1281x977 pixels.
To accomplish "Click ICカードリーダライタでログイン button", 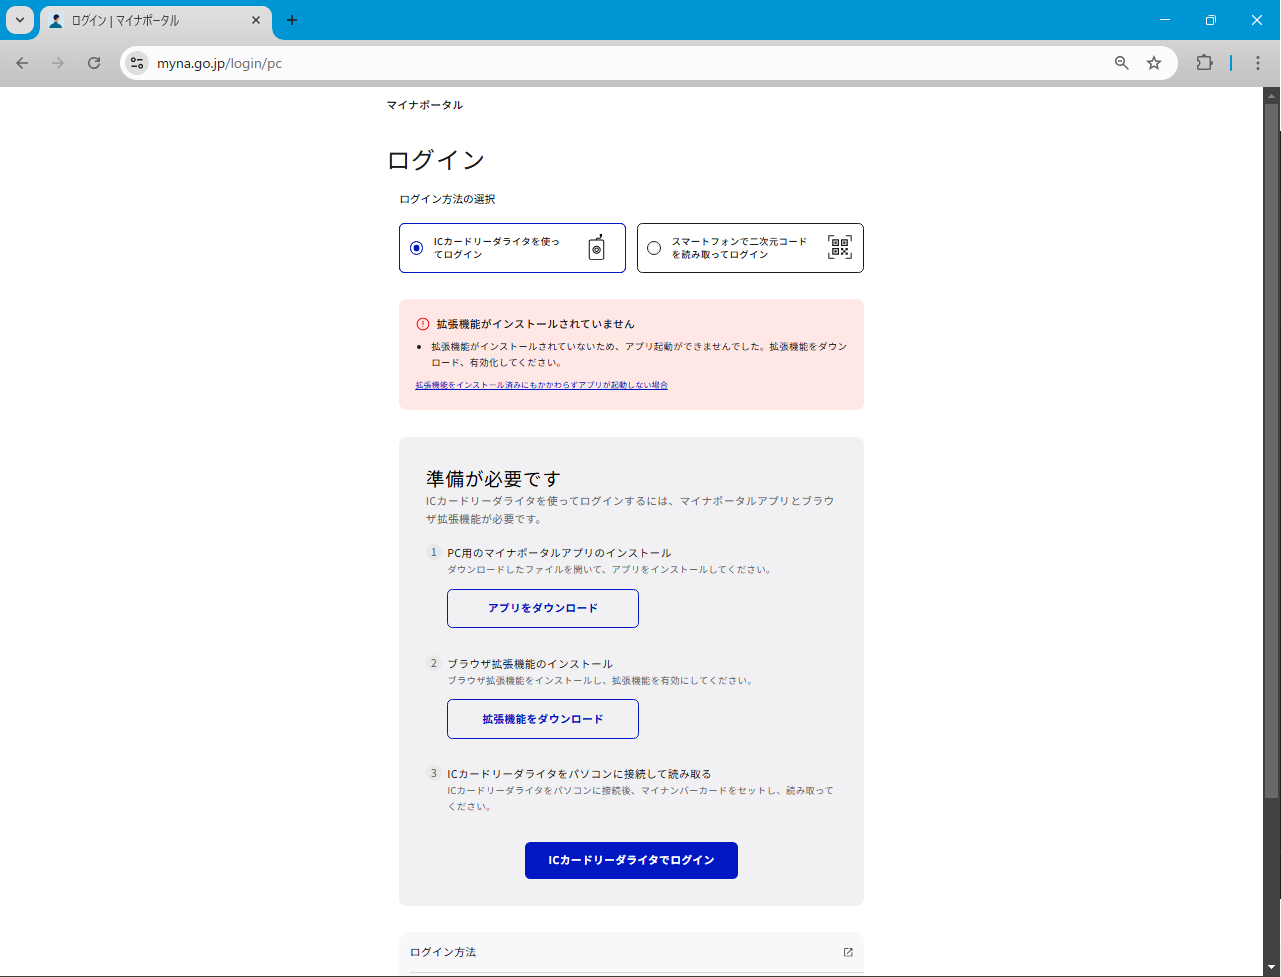I will tap(631, 860).
